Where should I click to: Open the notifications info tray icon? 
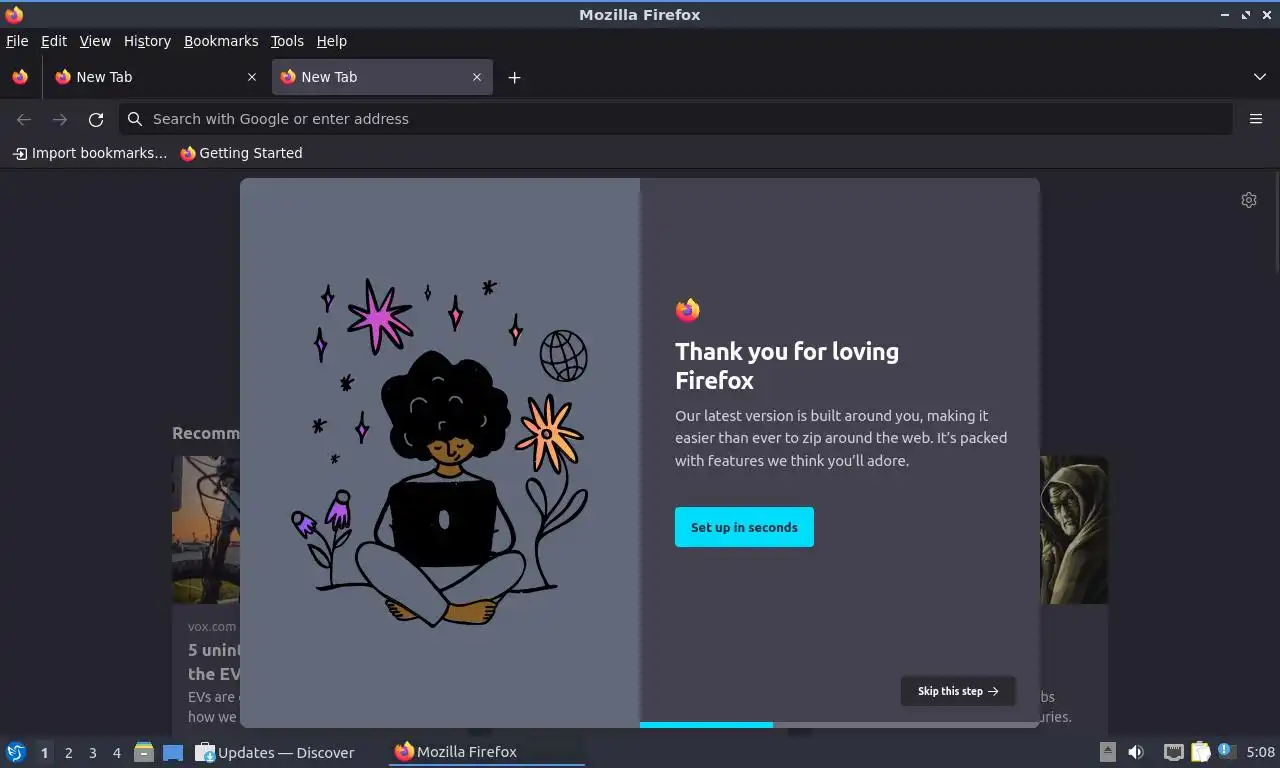click(x=1226, y=751)
